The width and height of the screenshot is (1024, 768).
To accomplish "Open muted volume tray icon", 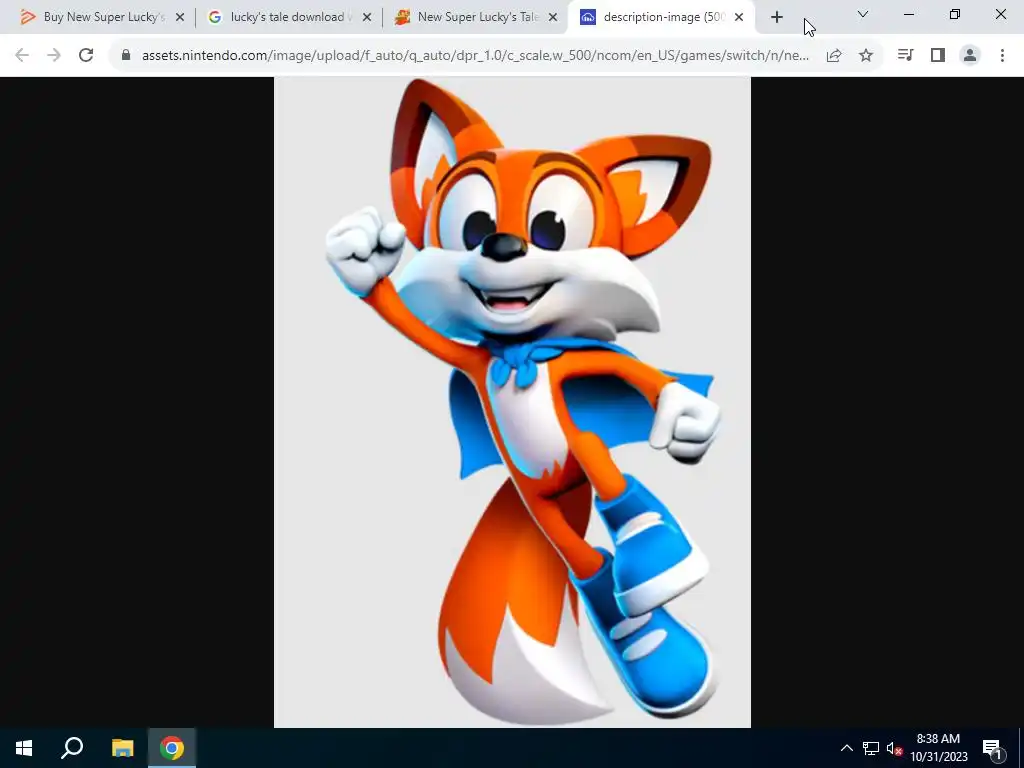I will tap(894, 748).
